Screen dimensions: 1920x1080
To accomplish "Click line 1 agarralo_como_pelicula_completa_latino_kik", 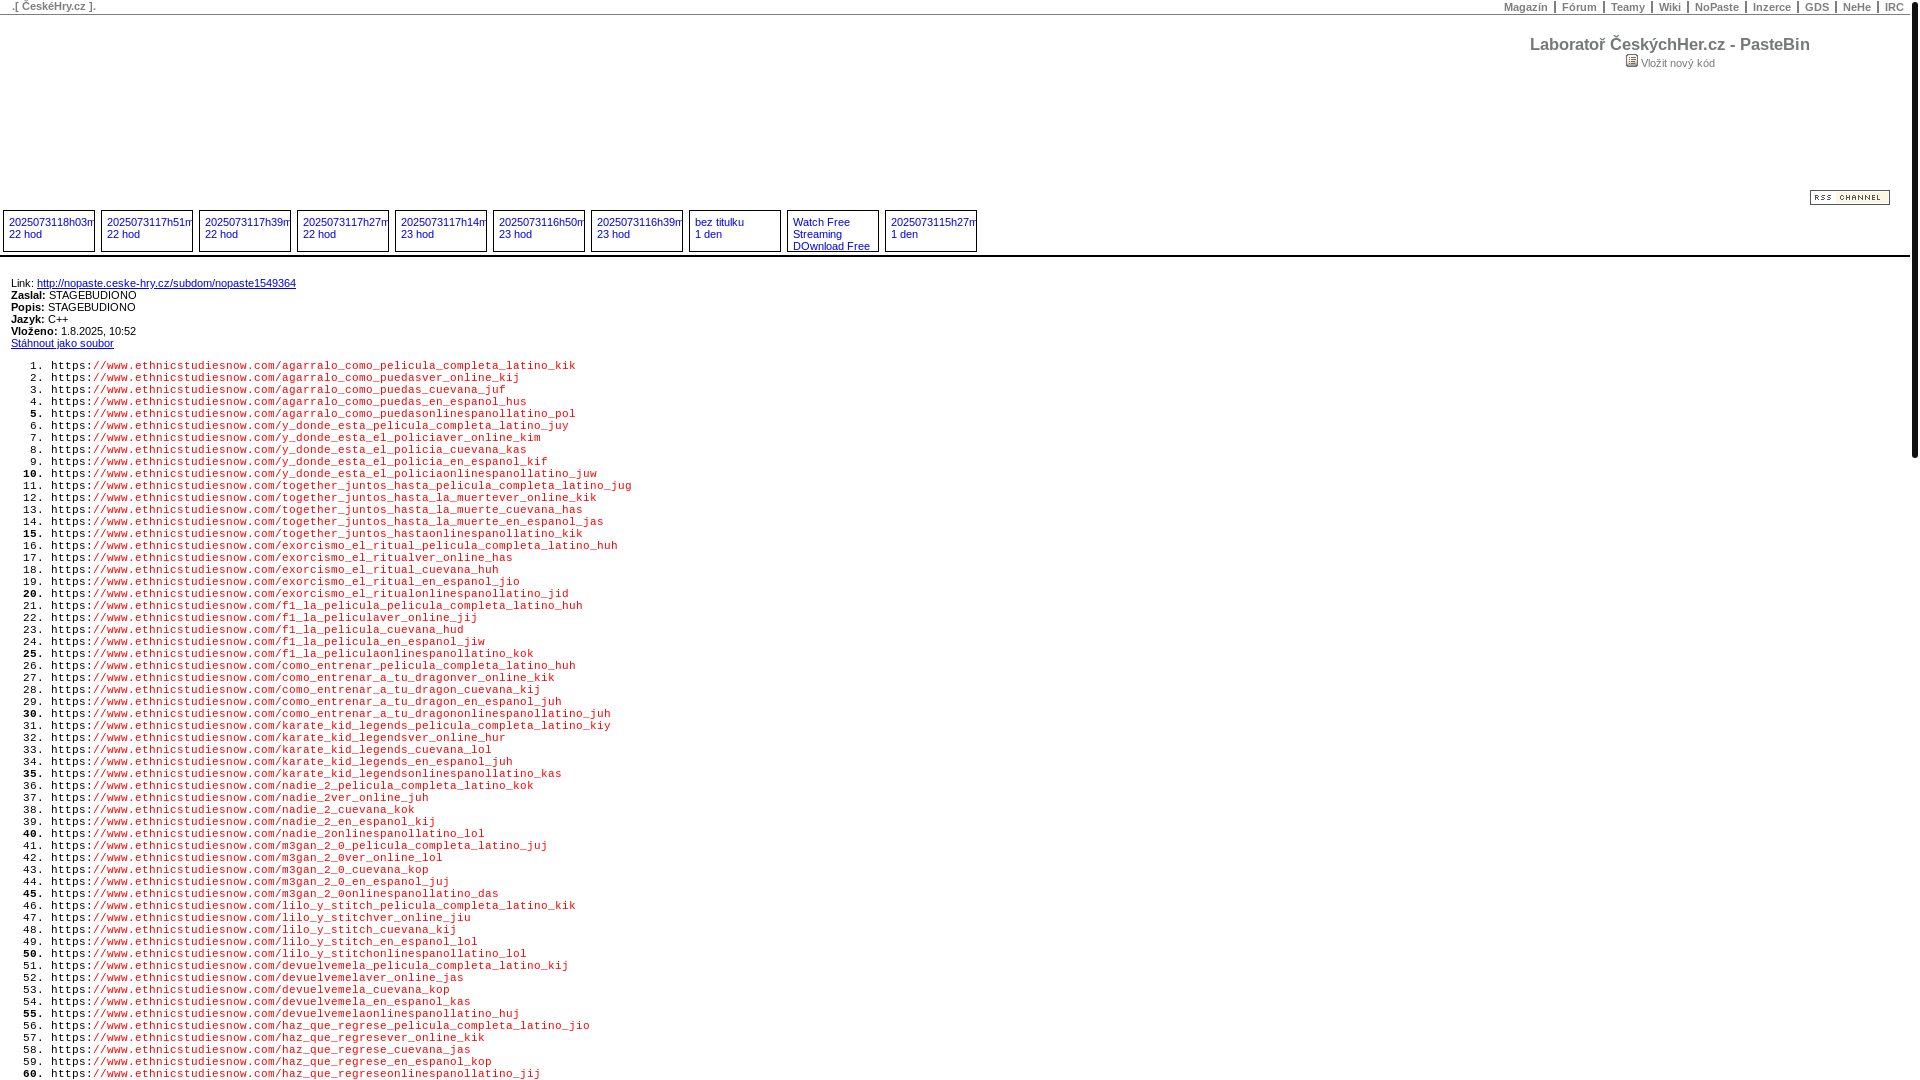I will point(313,366).
